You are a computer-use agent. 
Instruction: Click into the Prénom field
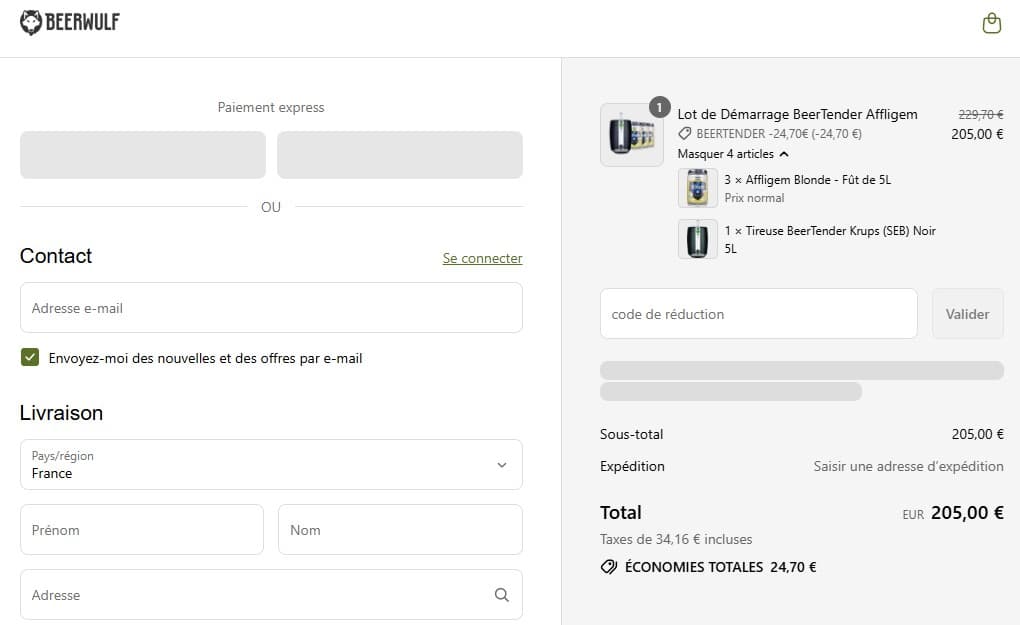[142, 530]
